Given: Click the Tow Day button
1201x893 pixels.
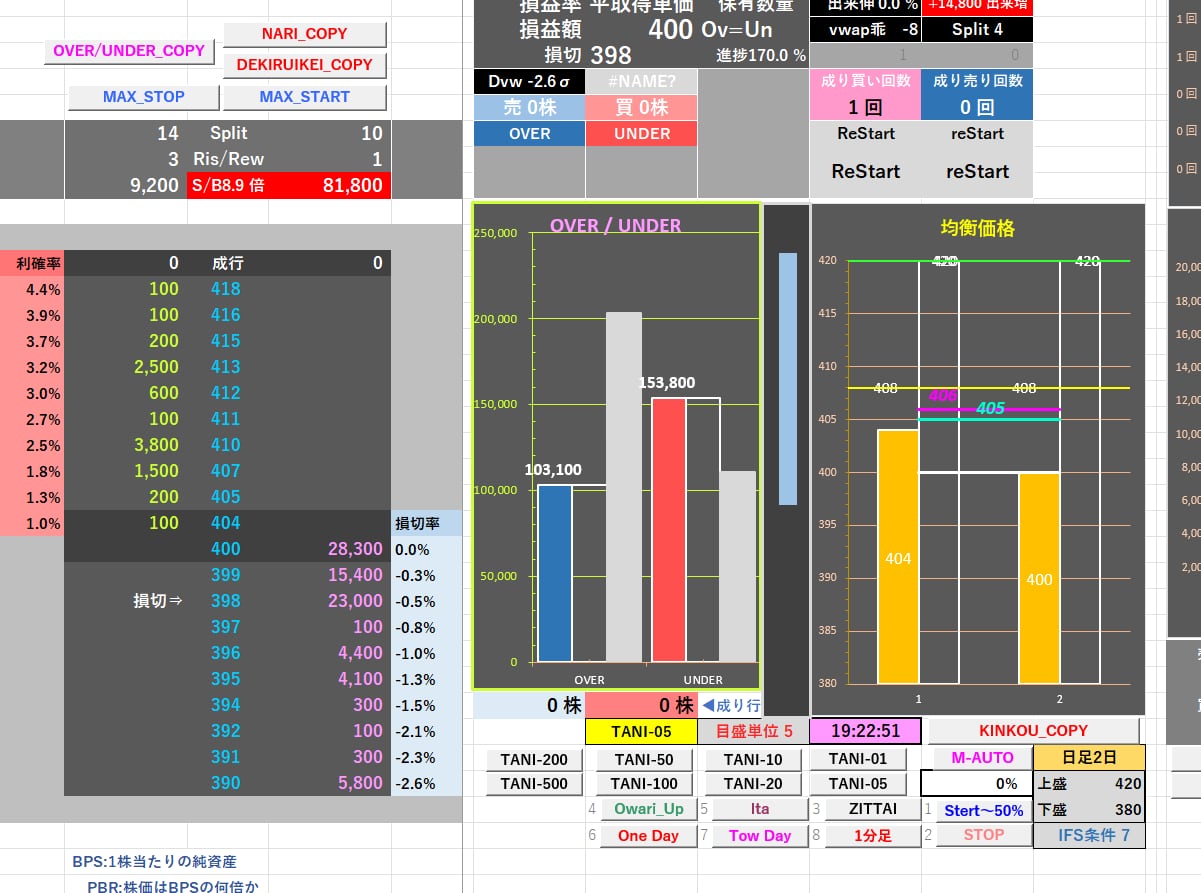Looking at the screenshot, I should pos(760,836).
